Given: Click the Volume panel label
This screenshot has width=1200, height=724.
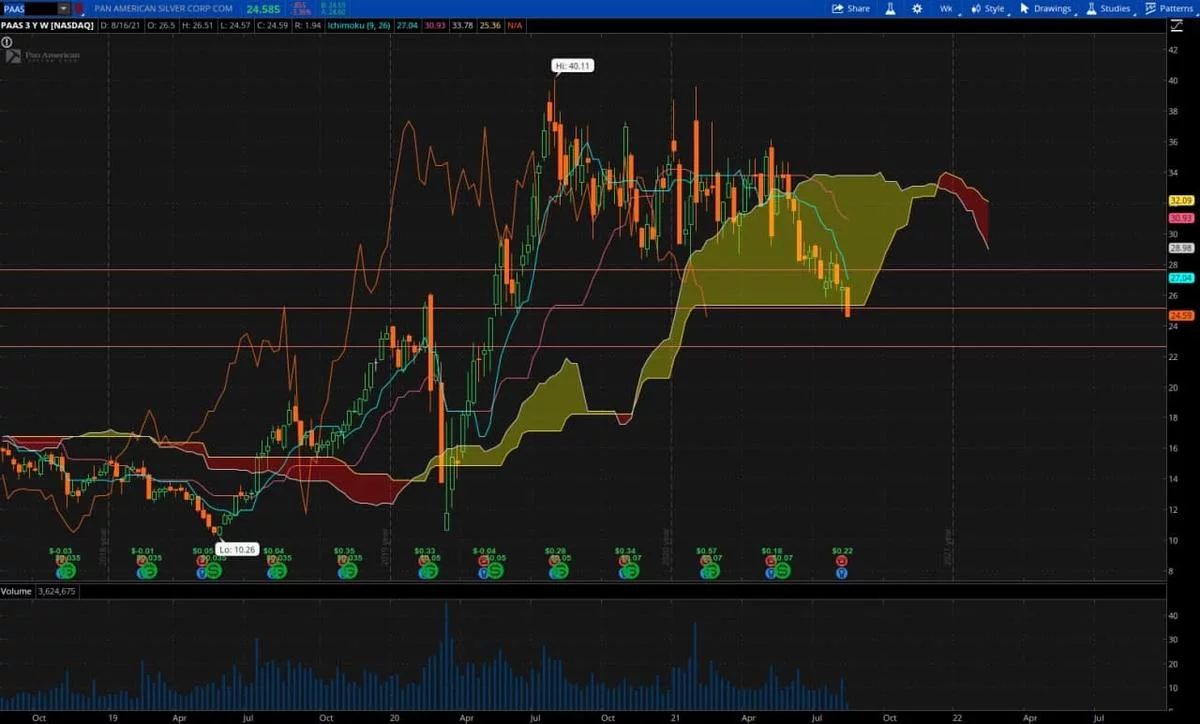Looking at the screenshot, I should [16, 591].
